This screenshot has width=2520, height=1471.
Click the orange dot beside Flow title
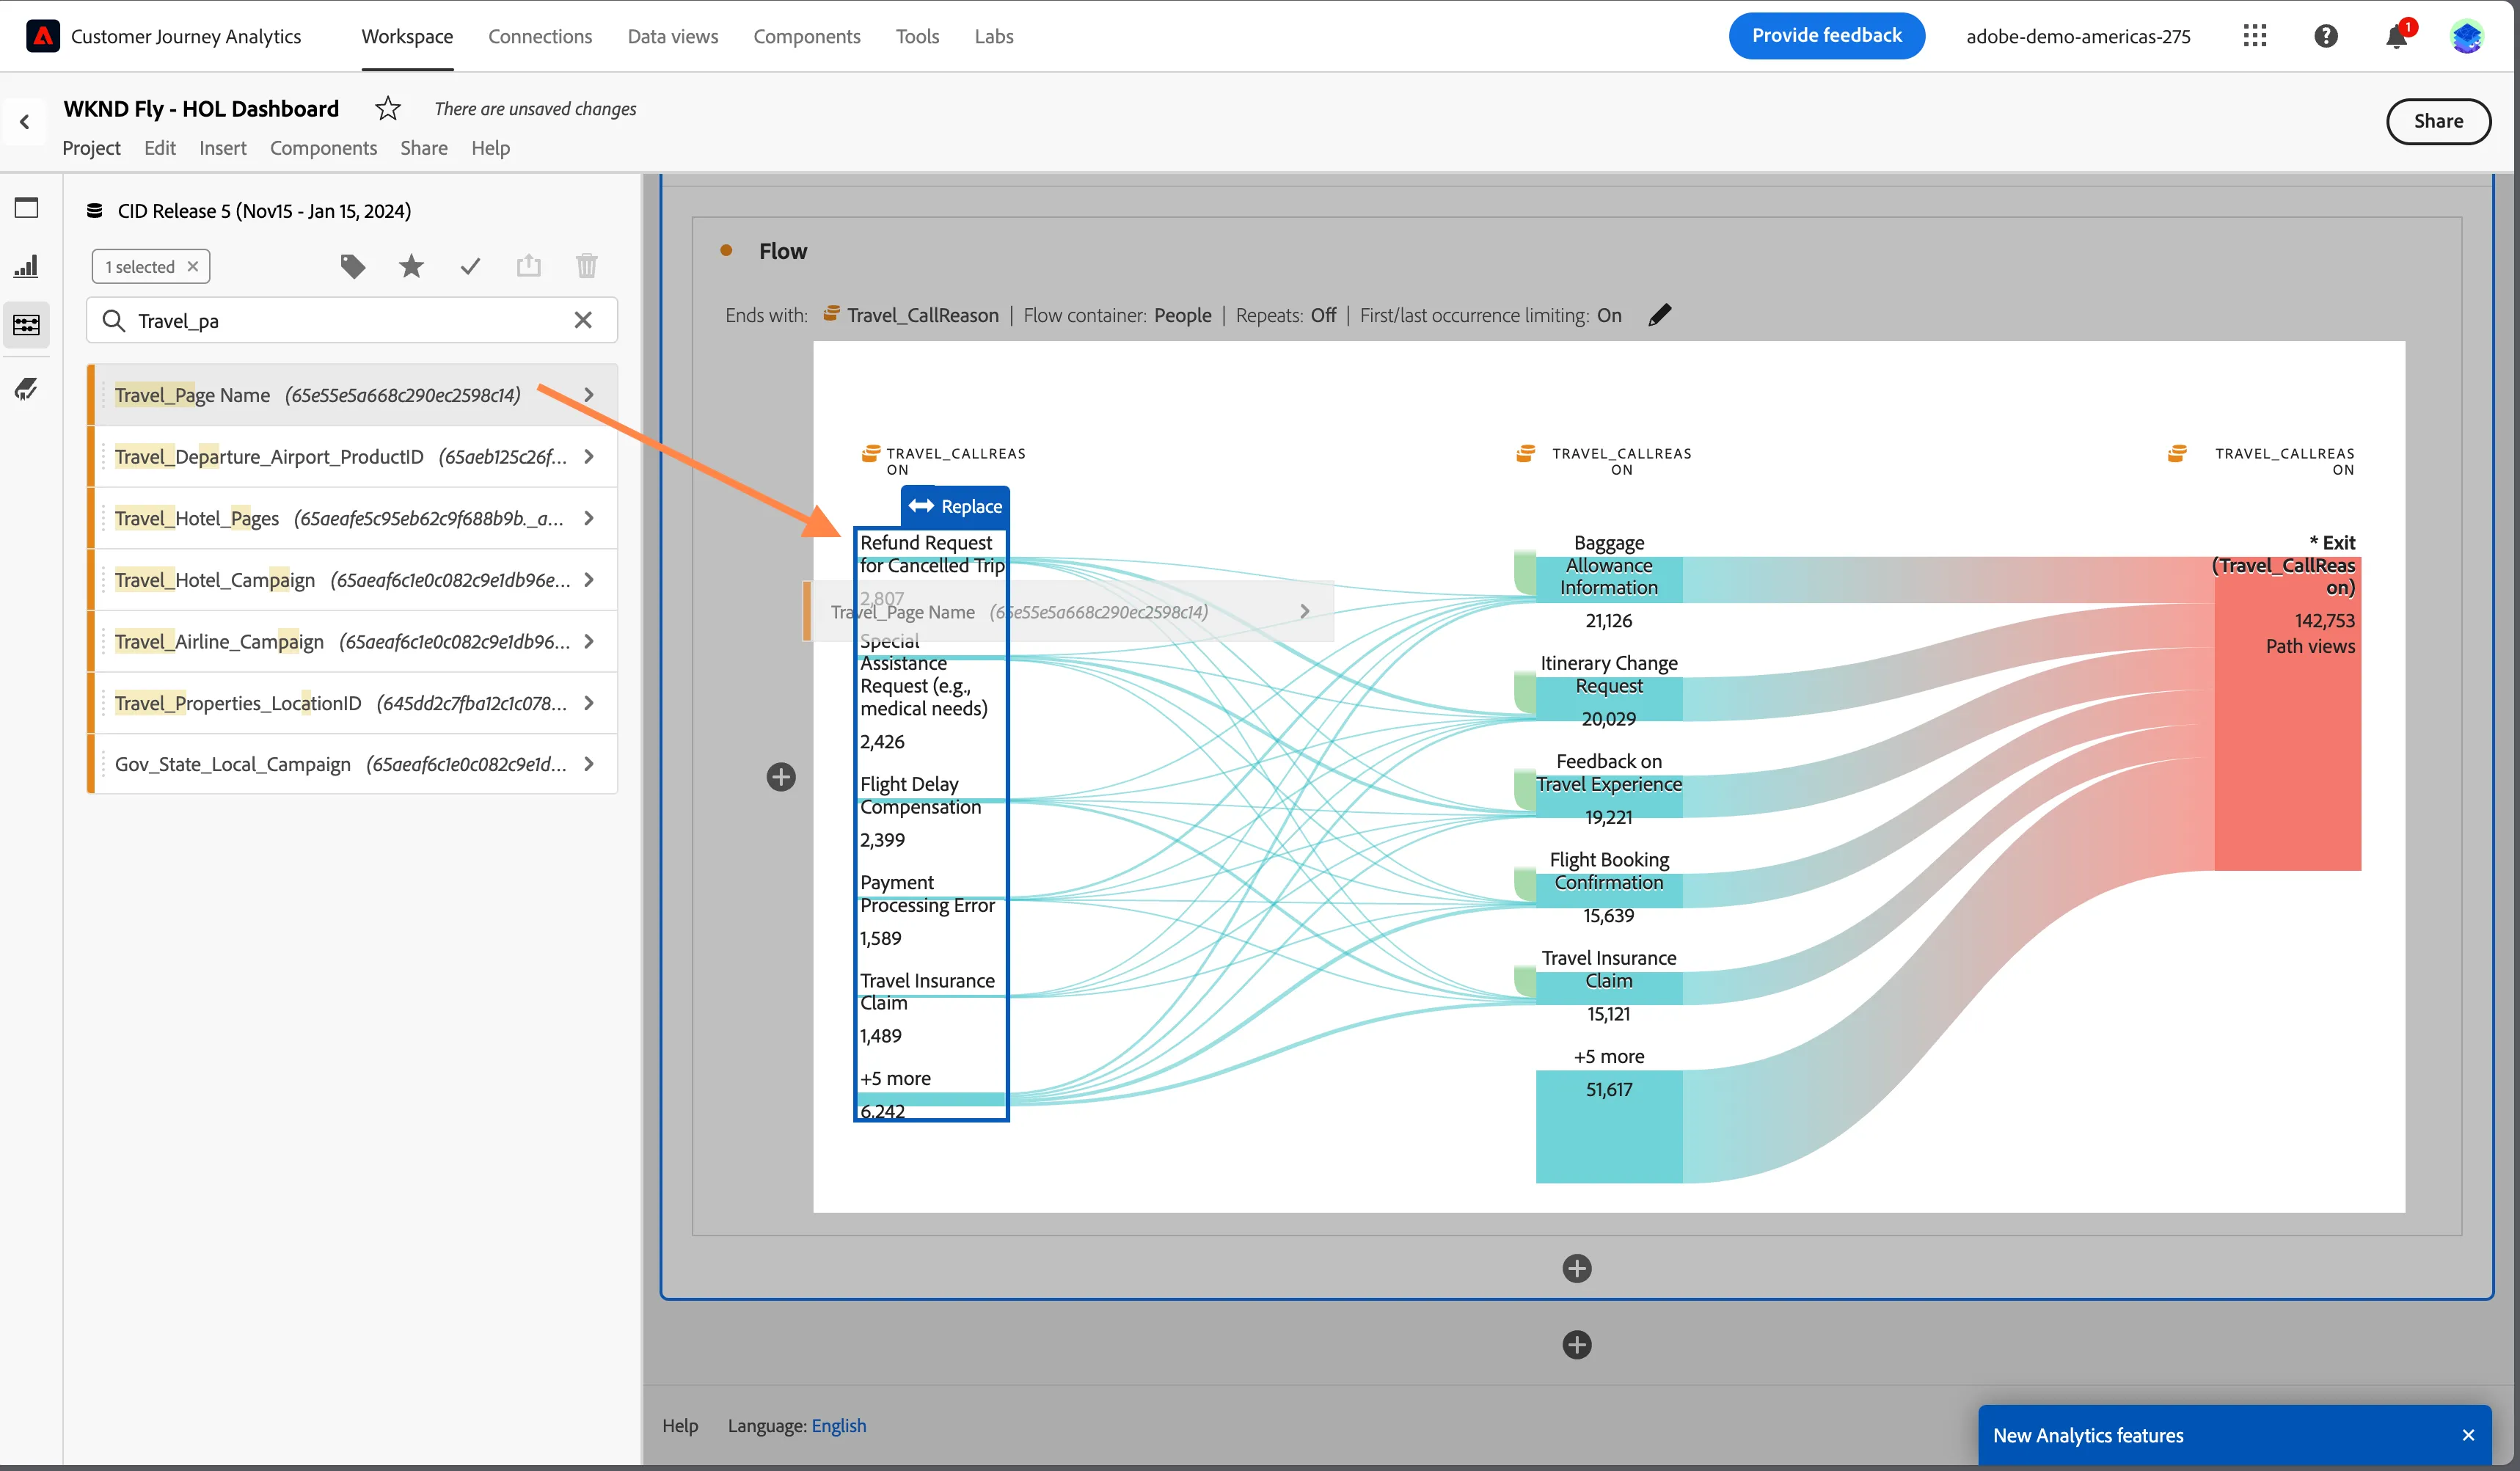pyautogui.click(x=726, y=250)
